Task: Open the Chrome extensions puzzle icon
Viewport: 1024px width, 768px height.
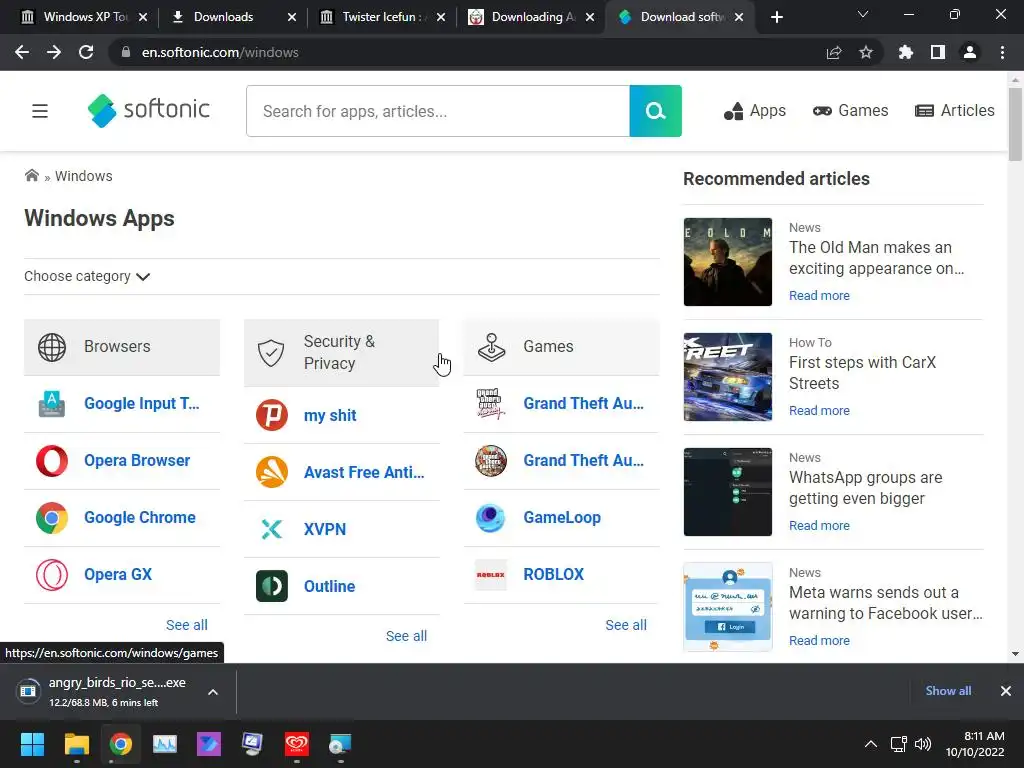Action: tap(905, 52)
